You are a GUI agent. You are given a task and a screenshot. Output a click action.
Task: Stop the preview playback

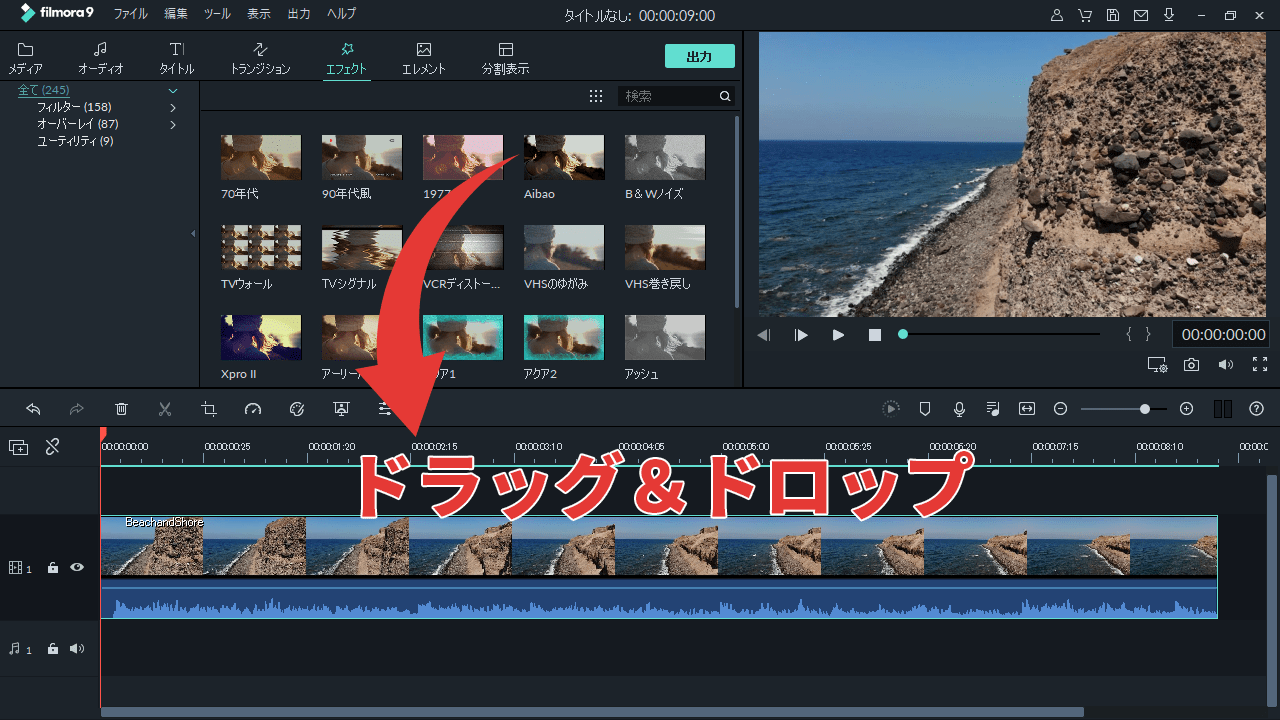(x=875, y=335)
